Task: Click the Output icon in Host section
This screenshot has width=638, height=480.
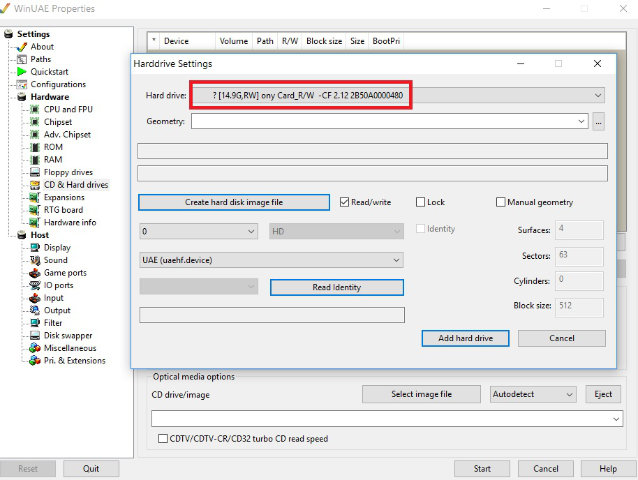Action: pyautogui.click(x=35, y=310)
